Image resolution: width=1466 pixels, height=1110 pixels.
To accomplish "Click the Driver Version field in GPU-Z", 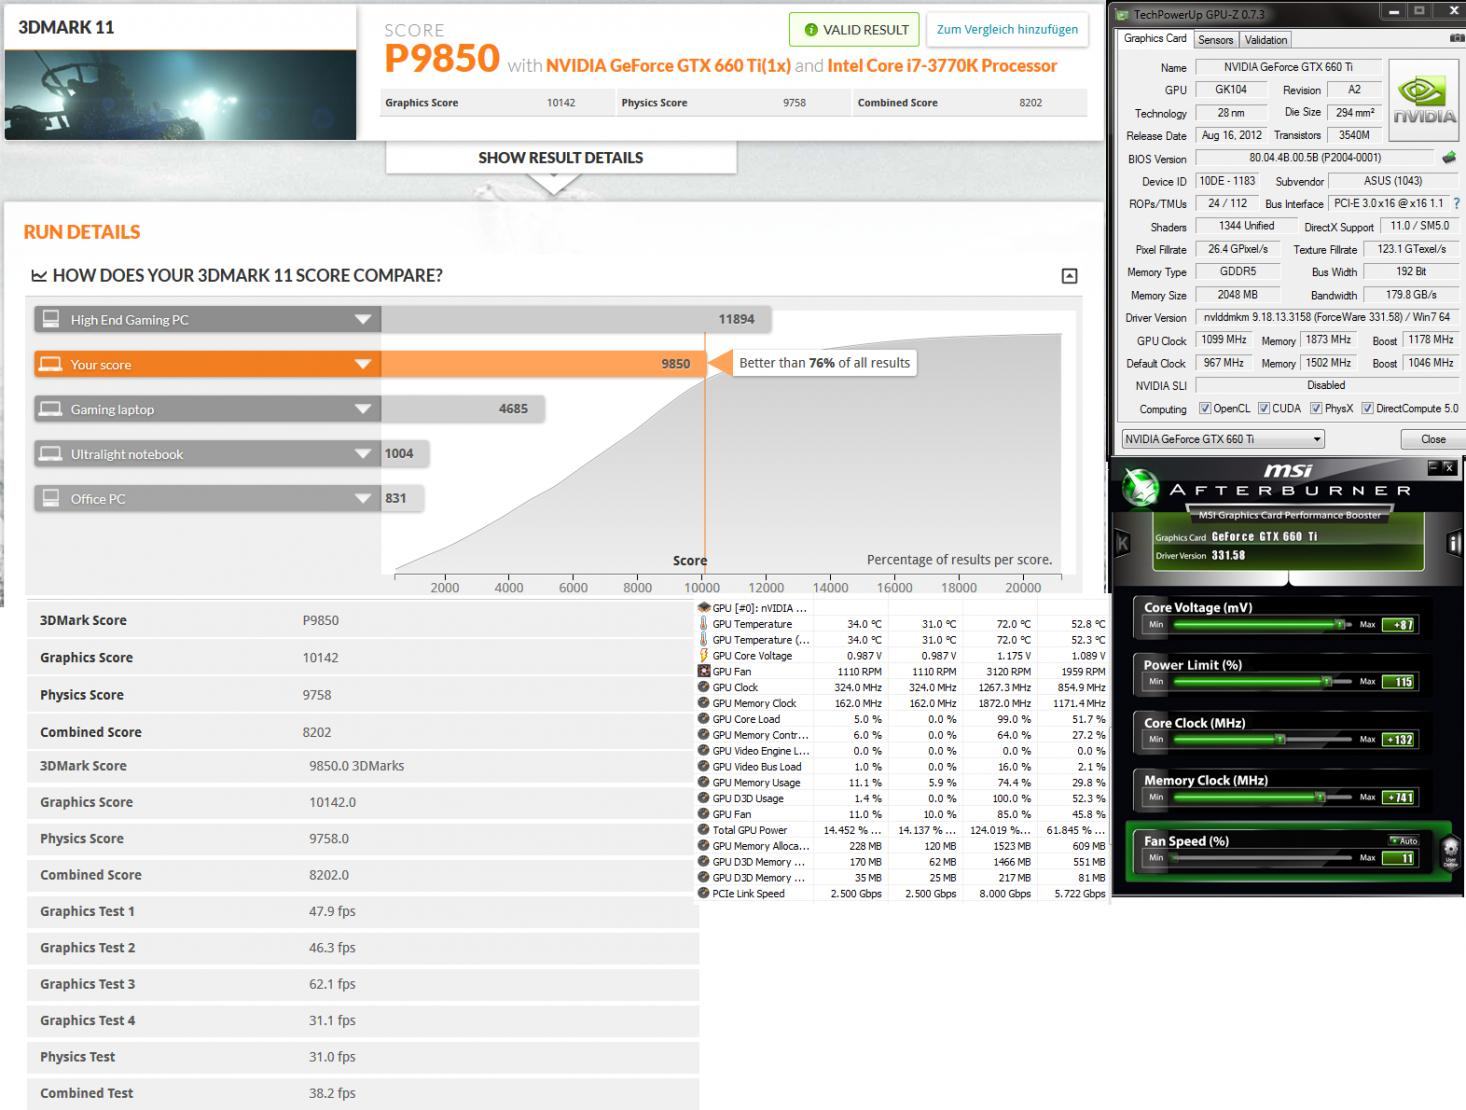I will [x=1326, y=317].
